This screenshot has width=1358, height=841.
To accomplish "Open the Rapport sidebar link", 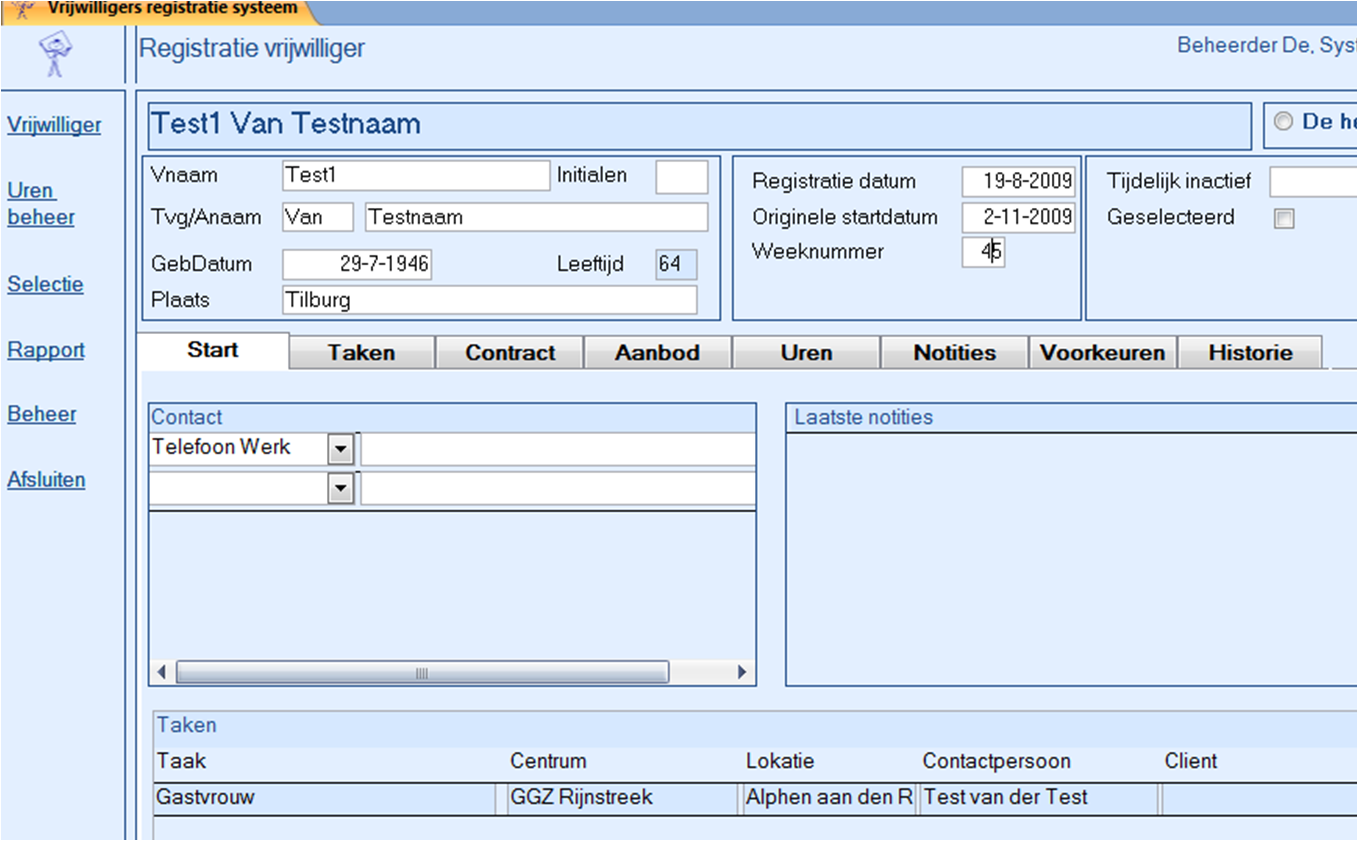I will pyautogui.click(x=46, y=350).
